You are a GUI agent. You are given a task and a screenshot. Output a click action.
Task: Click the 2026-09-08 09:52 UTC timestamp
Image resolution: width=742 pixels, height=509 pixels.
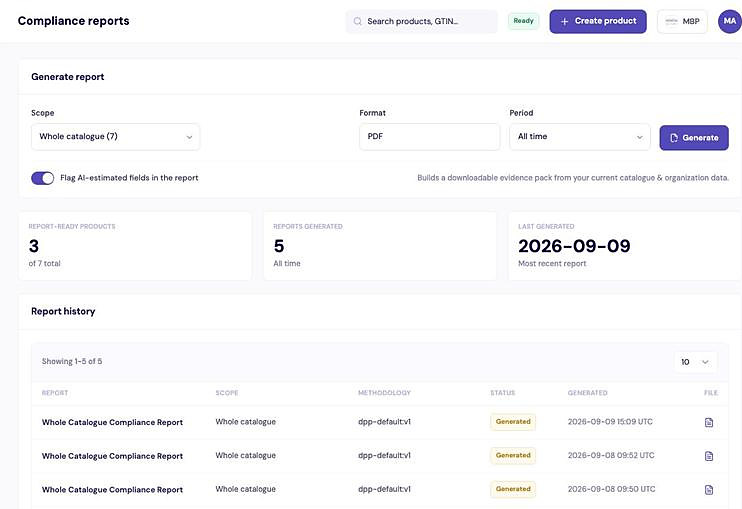(x=611, y=455)
